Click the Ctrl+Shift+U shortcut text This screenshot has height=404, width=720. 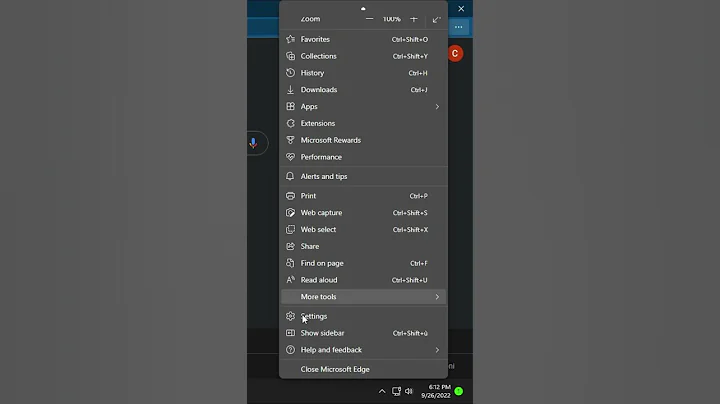410,280
